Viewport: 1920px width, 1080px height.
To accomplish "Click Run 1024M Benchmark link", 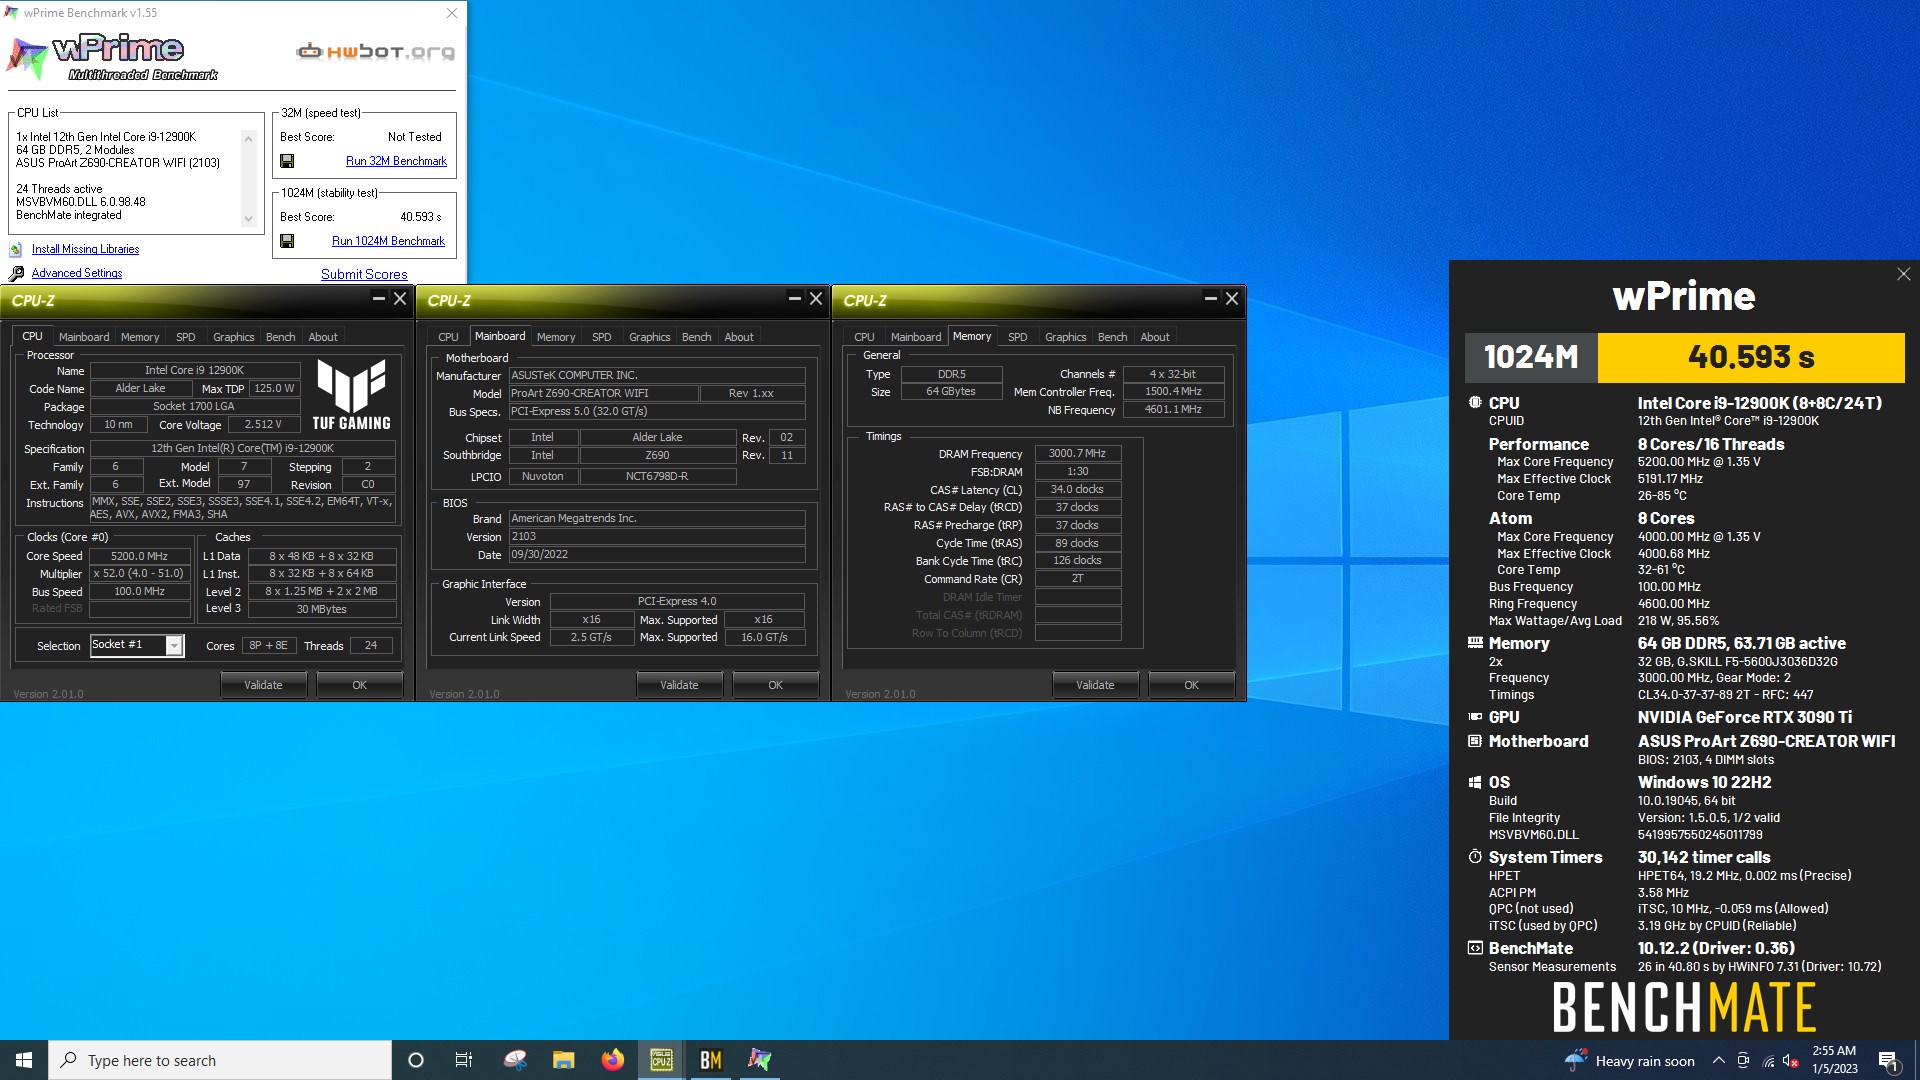I will point(388,241).
